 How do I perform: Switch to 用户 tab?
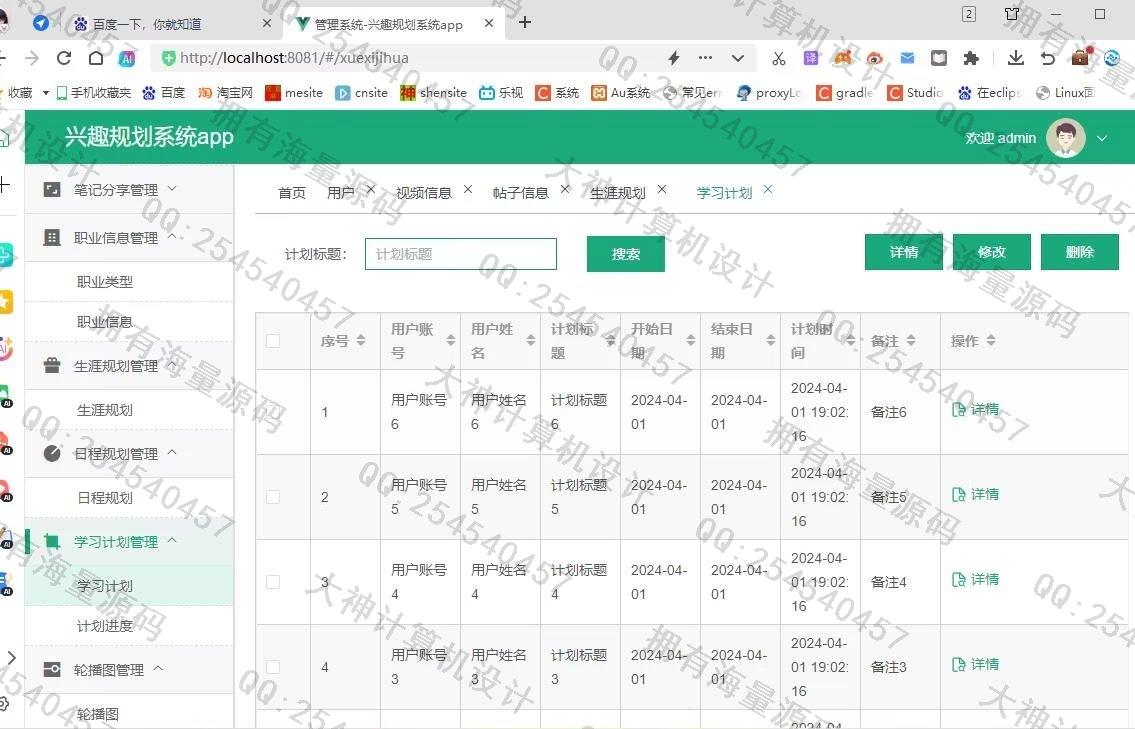pos(340,193)
